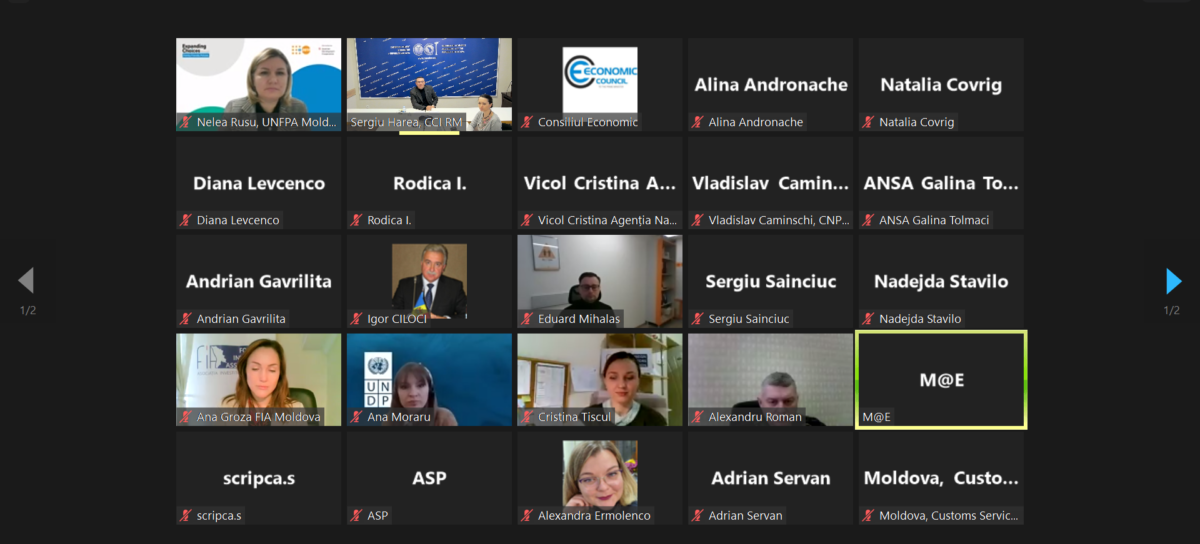1200x544 pixels.
Task: Select Alexandra Ermolenco video tile
Action: (600, 478)
